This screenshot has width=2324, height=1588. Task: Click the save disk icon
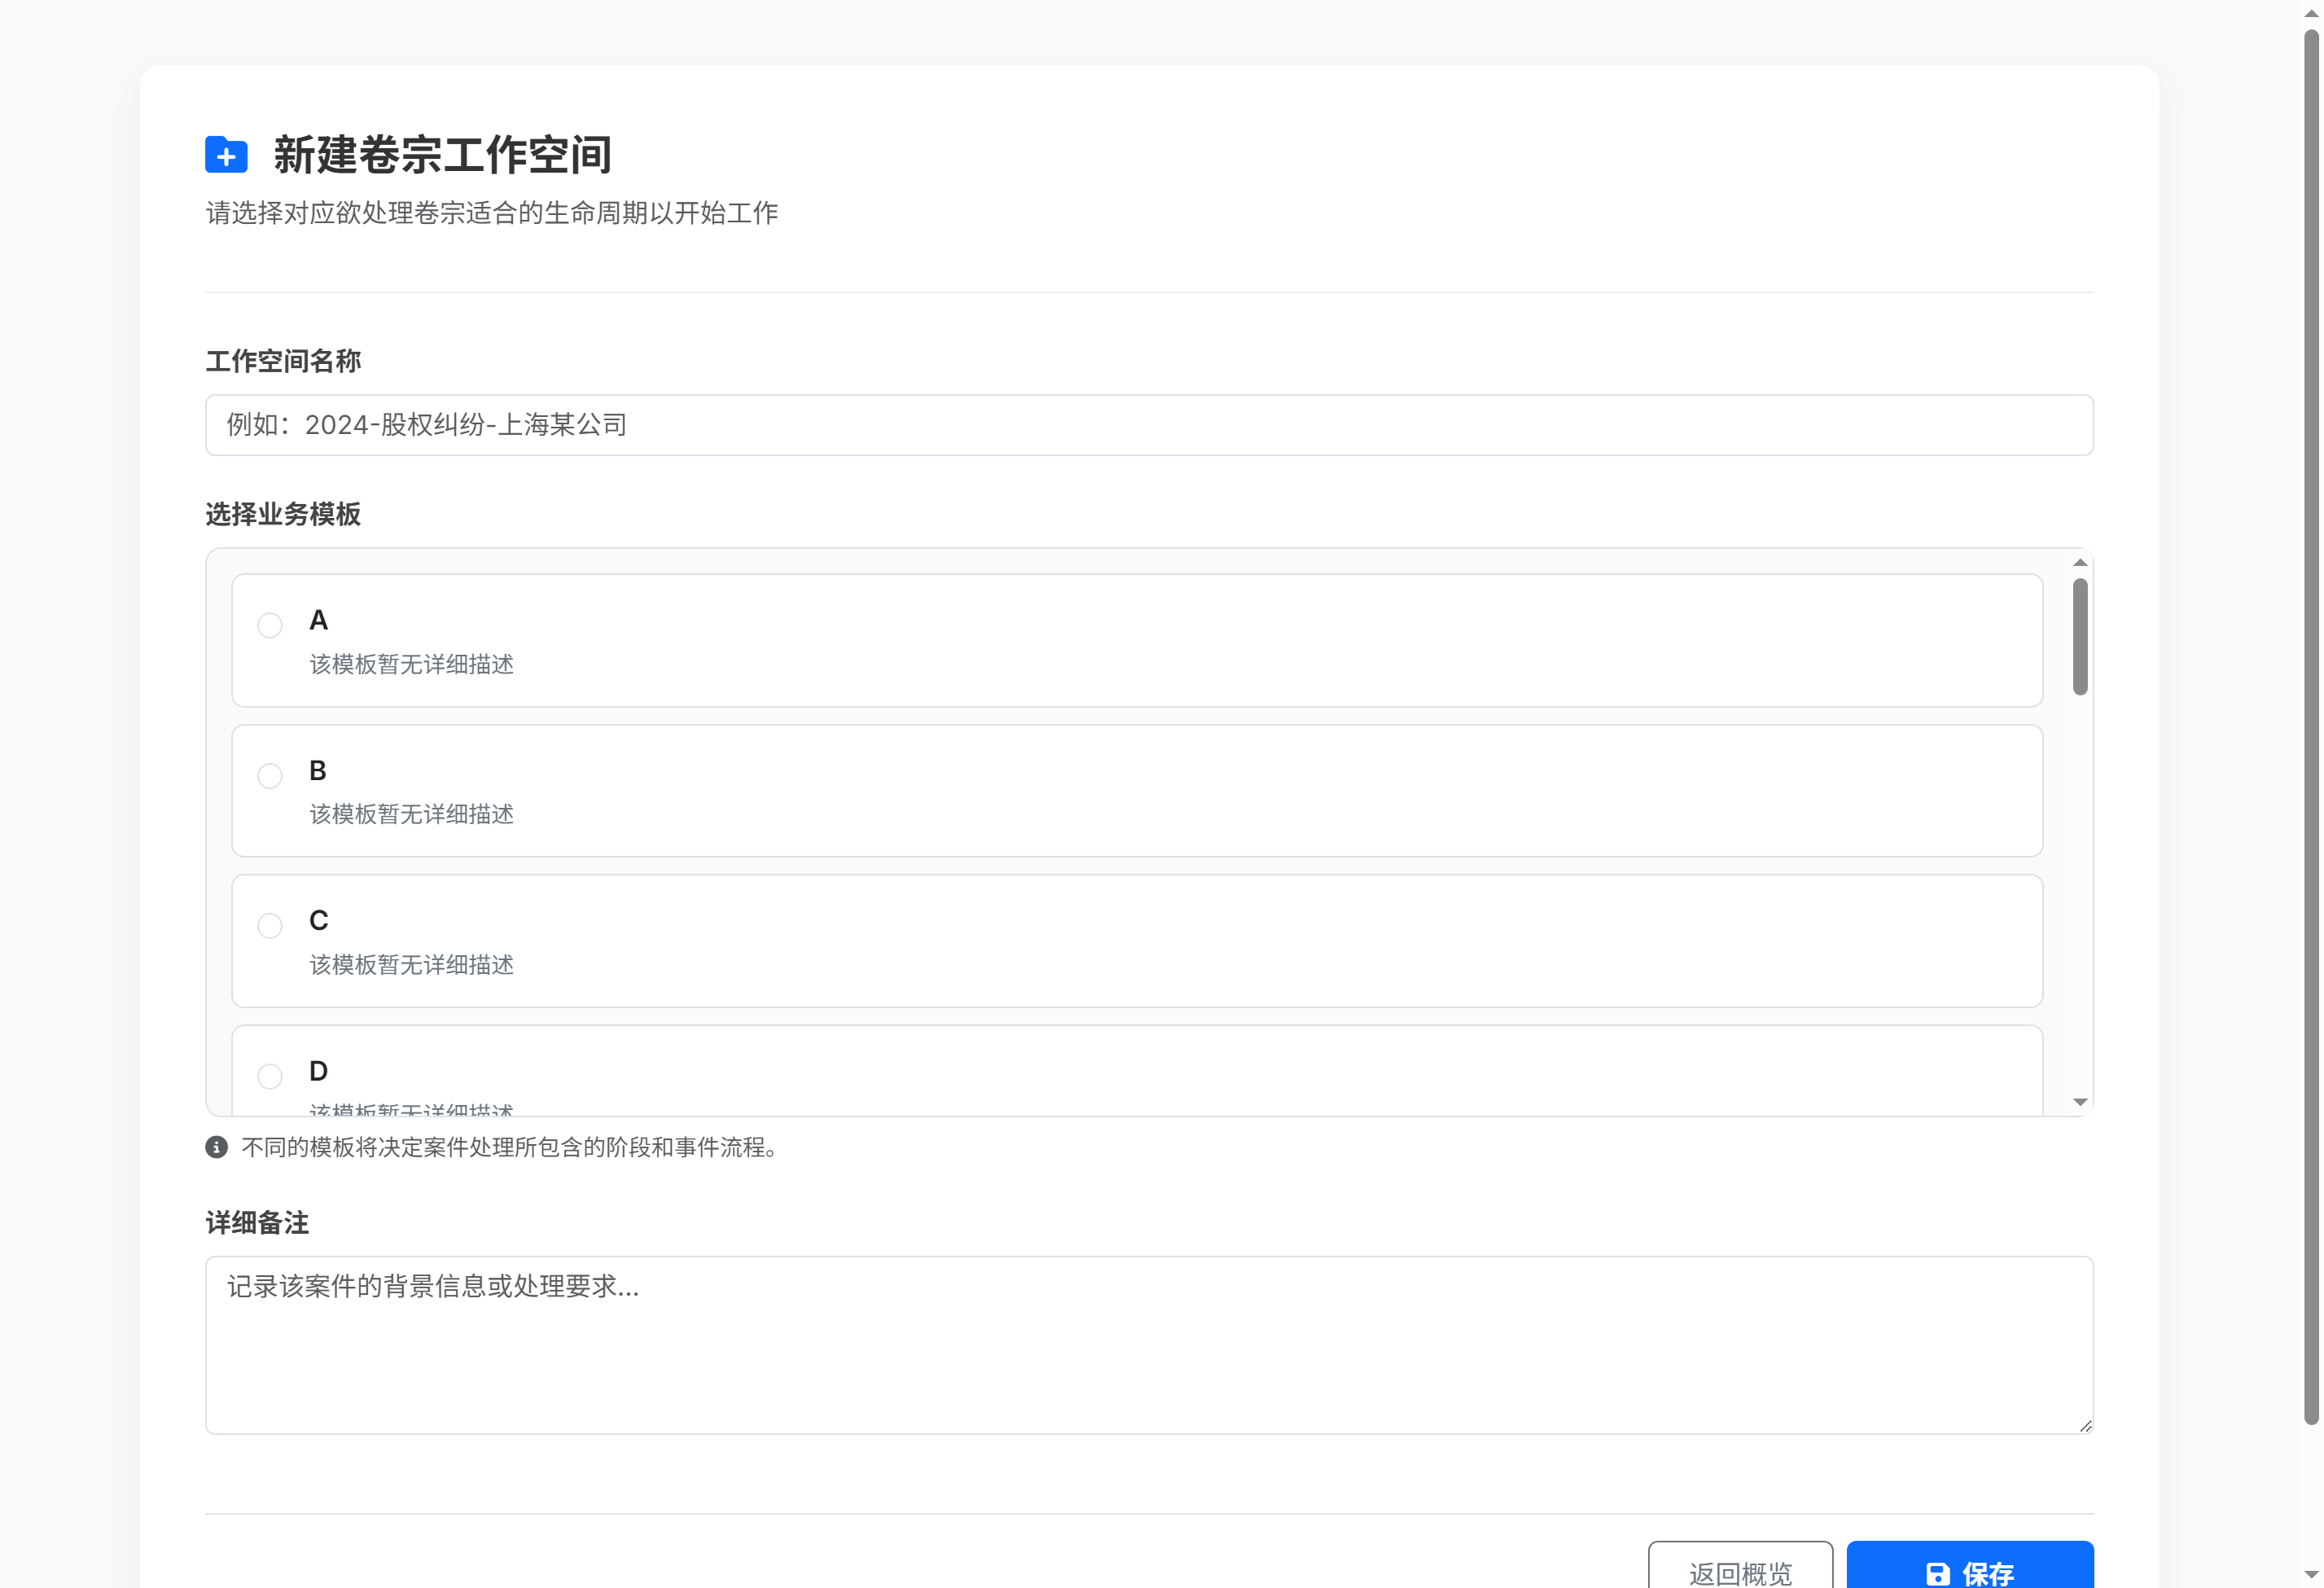[x=1937, y=1573]
